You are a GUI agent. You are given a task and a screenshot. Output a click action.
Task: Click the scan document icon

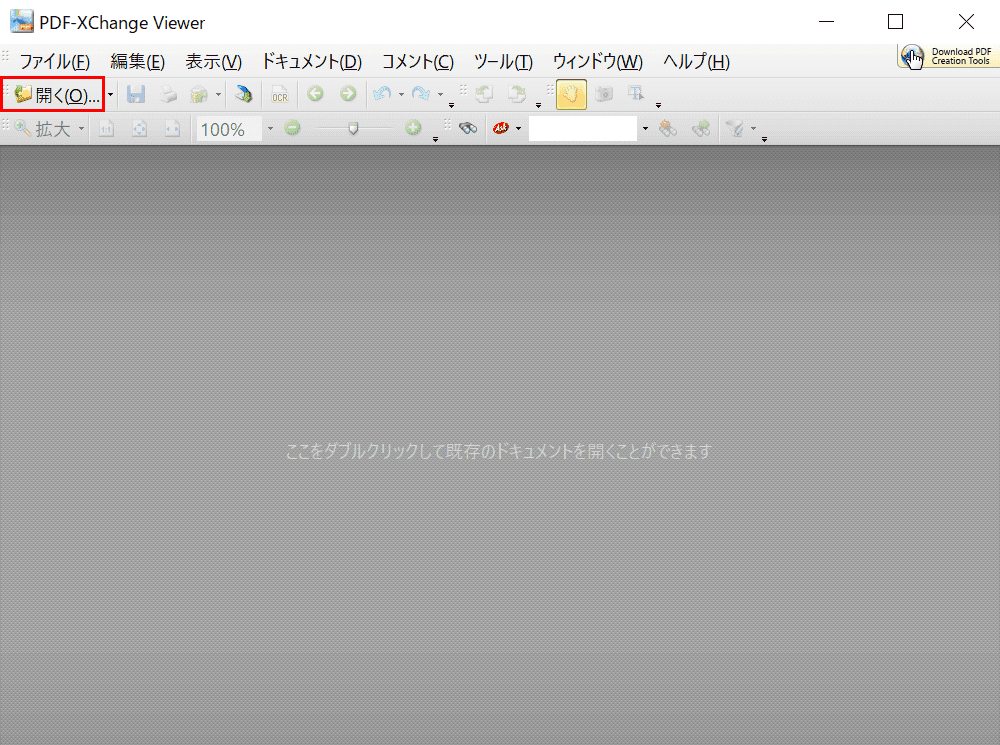(x=243, y=94)
